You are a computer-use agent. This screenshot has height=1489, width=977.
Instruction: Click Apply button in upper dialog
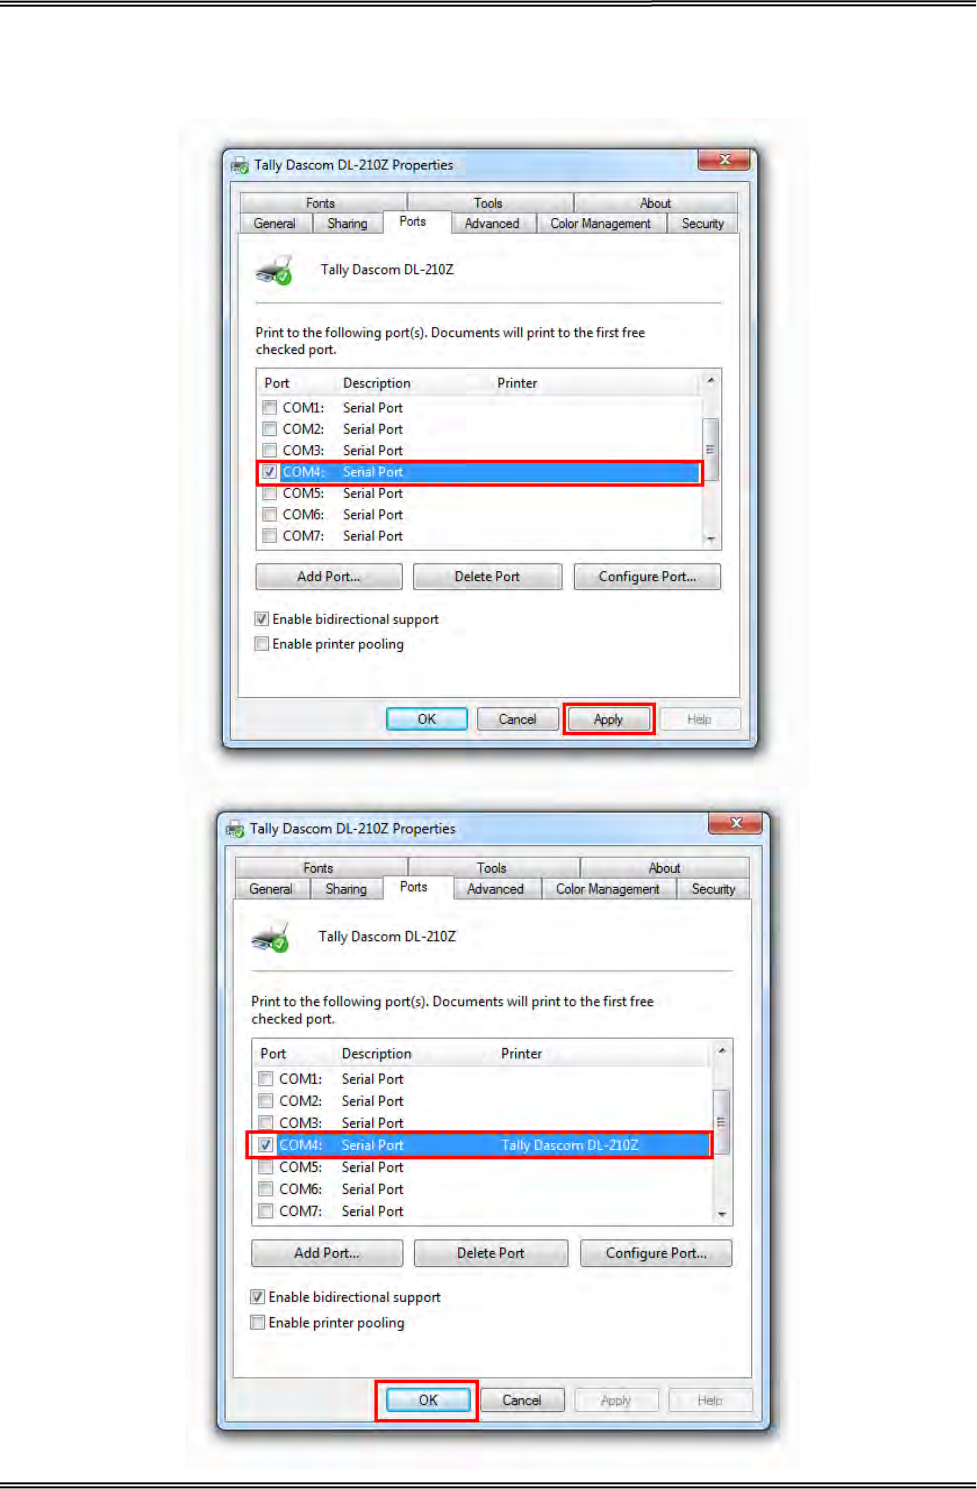tap(608, 719)
